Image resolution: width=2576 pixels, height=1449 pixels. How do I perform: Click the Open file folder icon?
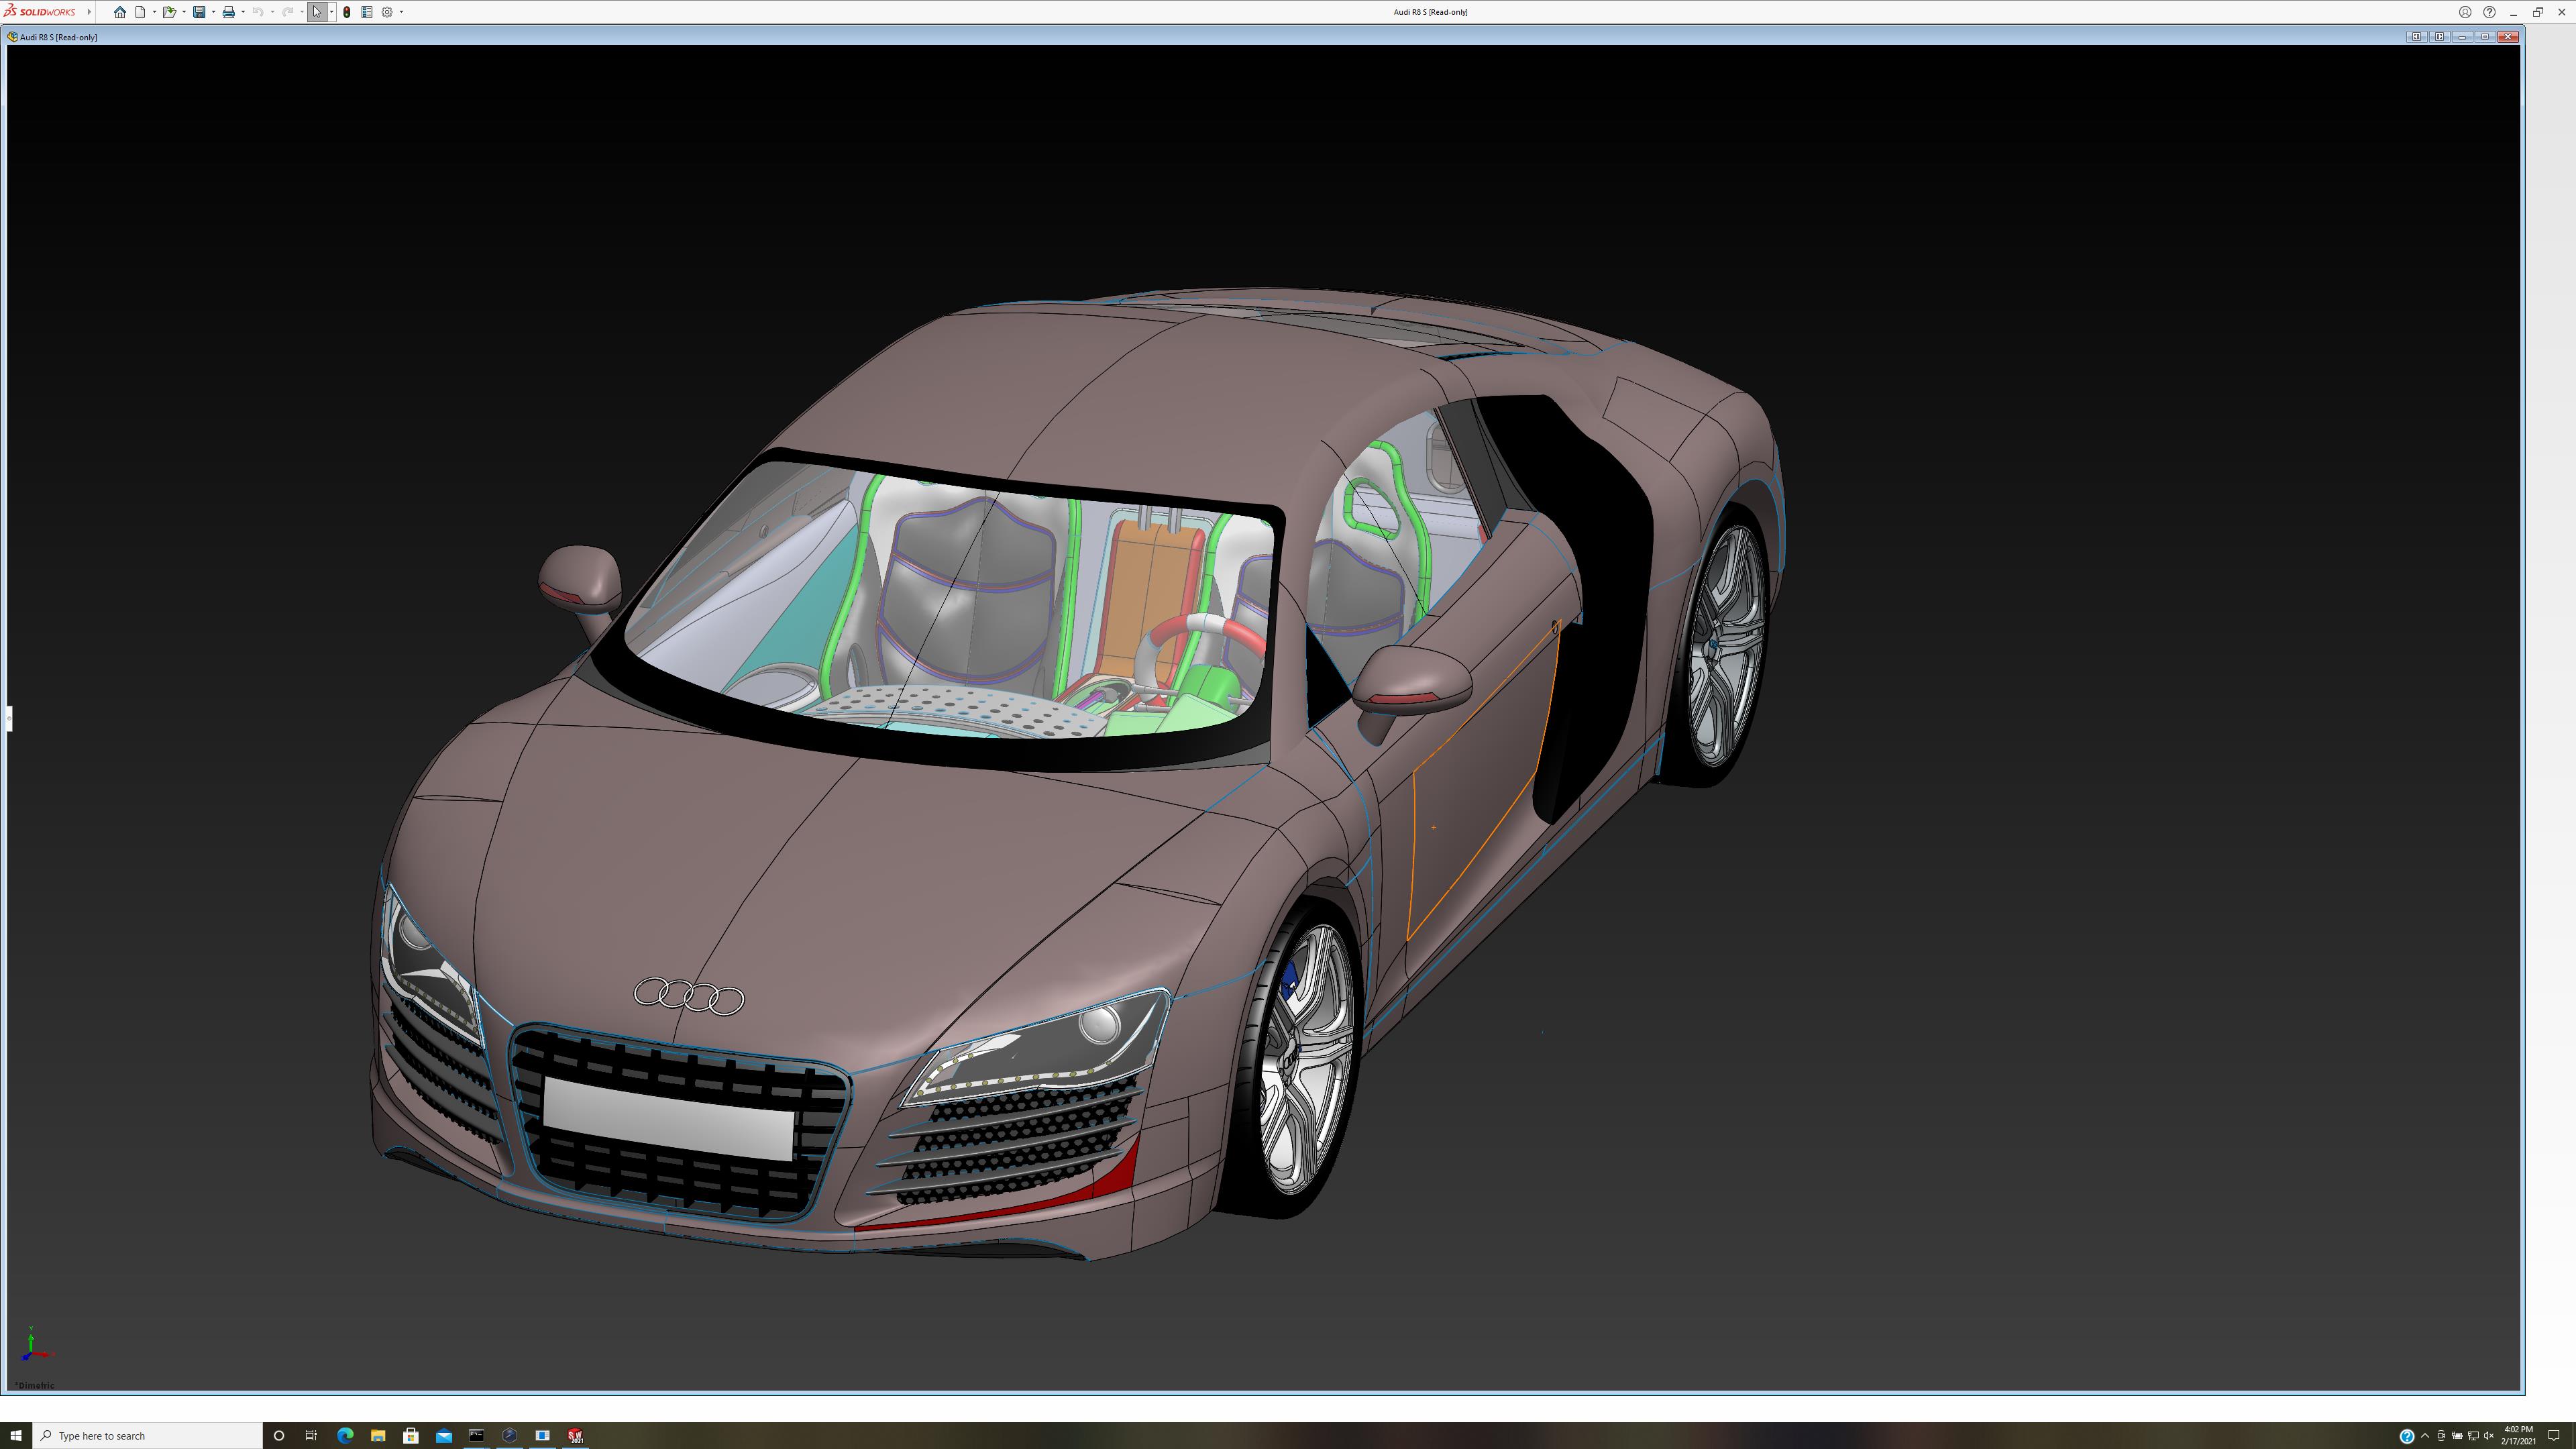[169, 12]
